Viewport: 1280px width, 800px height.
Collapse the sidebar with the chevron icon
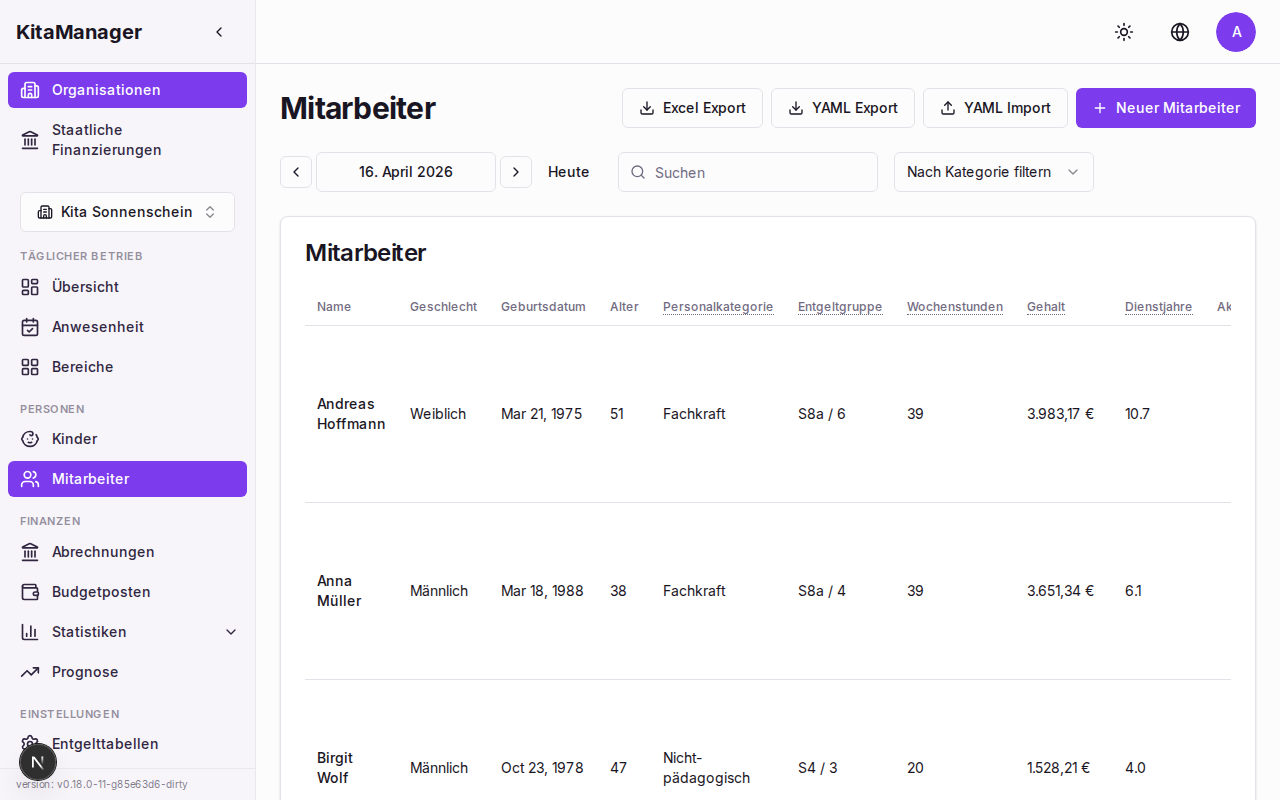click(x=219, y=32)
